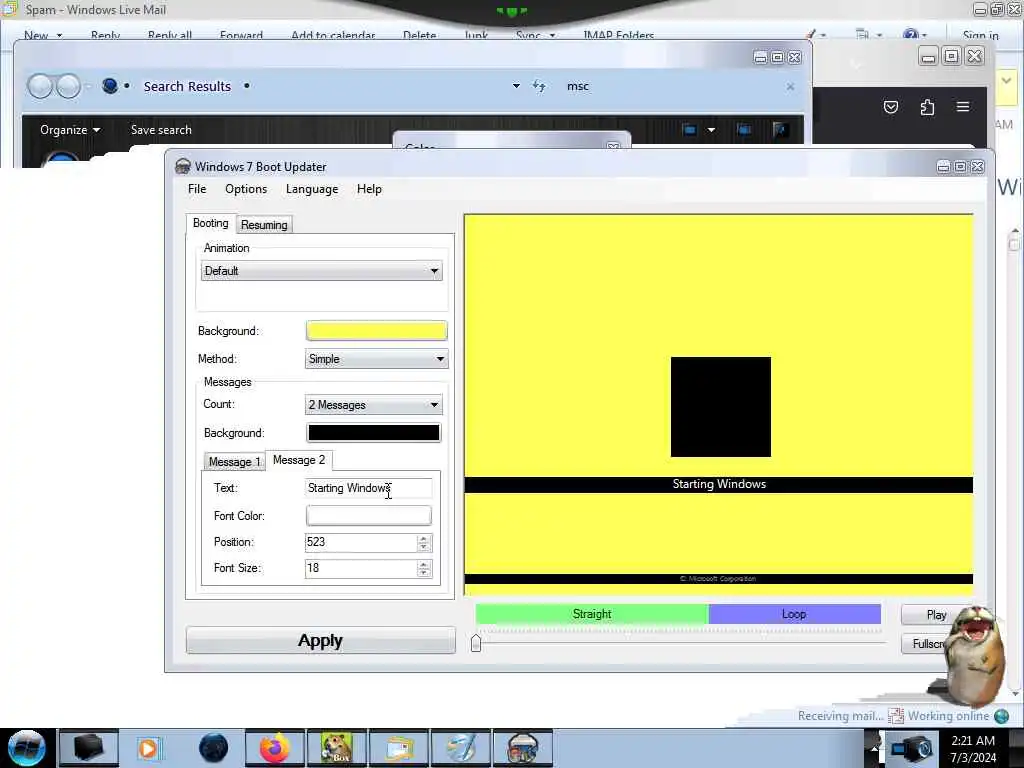Click the green Straight animation segment
The image size is (1024, 768).
click(x=592, y=614)
